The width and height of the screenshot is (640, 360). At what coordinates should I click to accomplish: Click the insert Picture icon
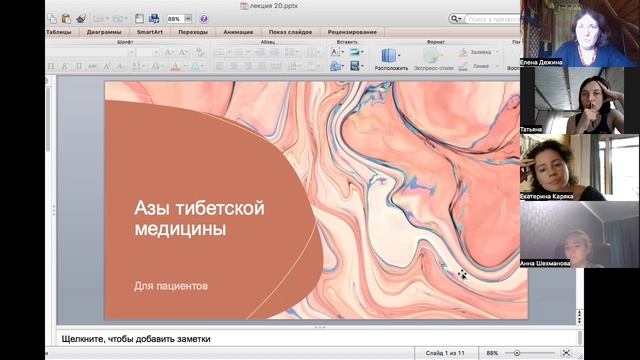354,52
